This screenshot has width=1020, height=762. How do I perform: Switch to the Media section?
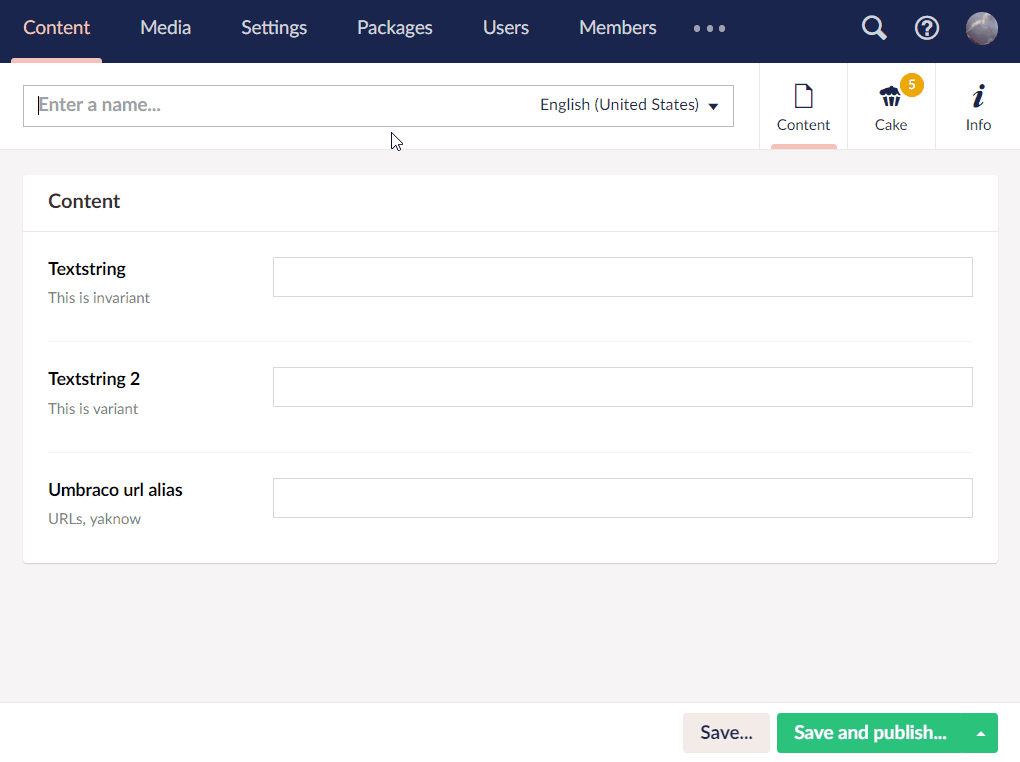[x=165, y=28]
